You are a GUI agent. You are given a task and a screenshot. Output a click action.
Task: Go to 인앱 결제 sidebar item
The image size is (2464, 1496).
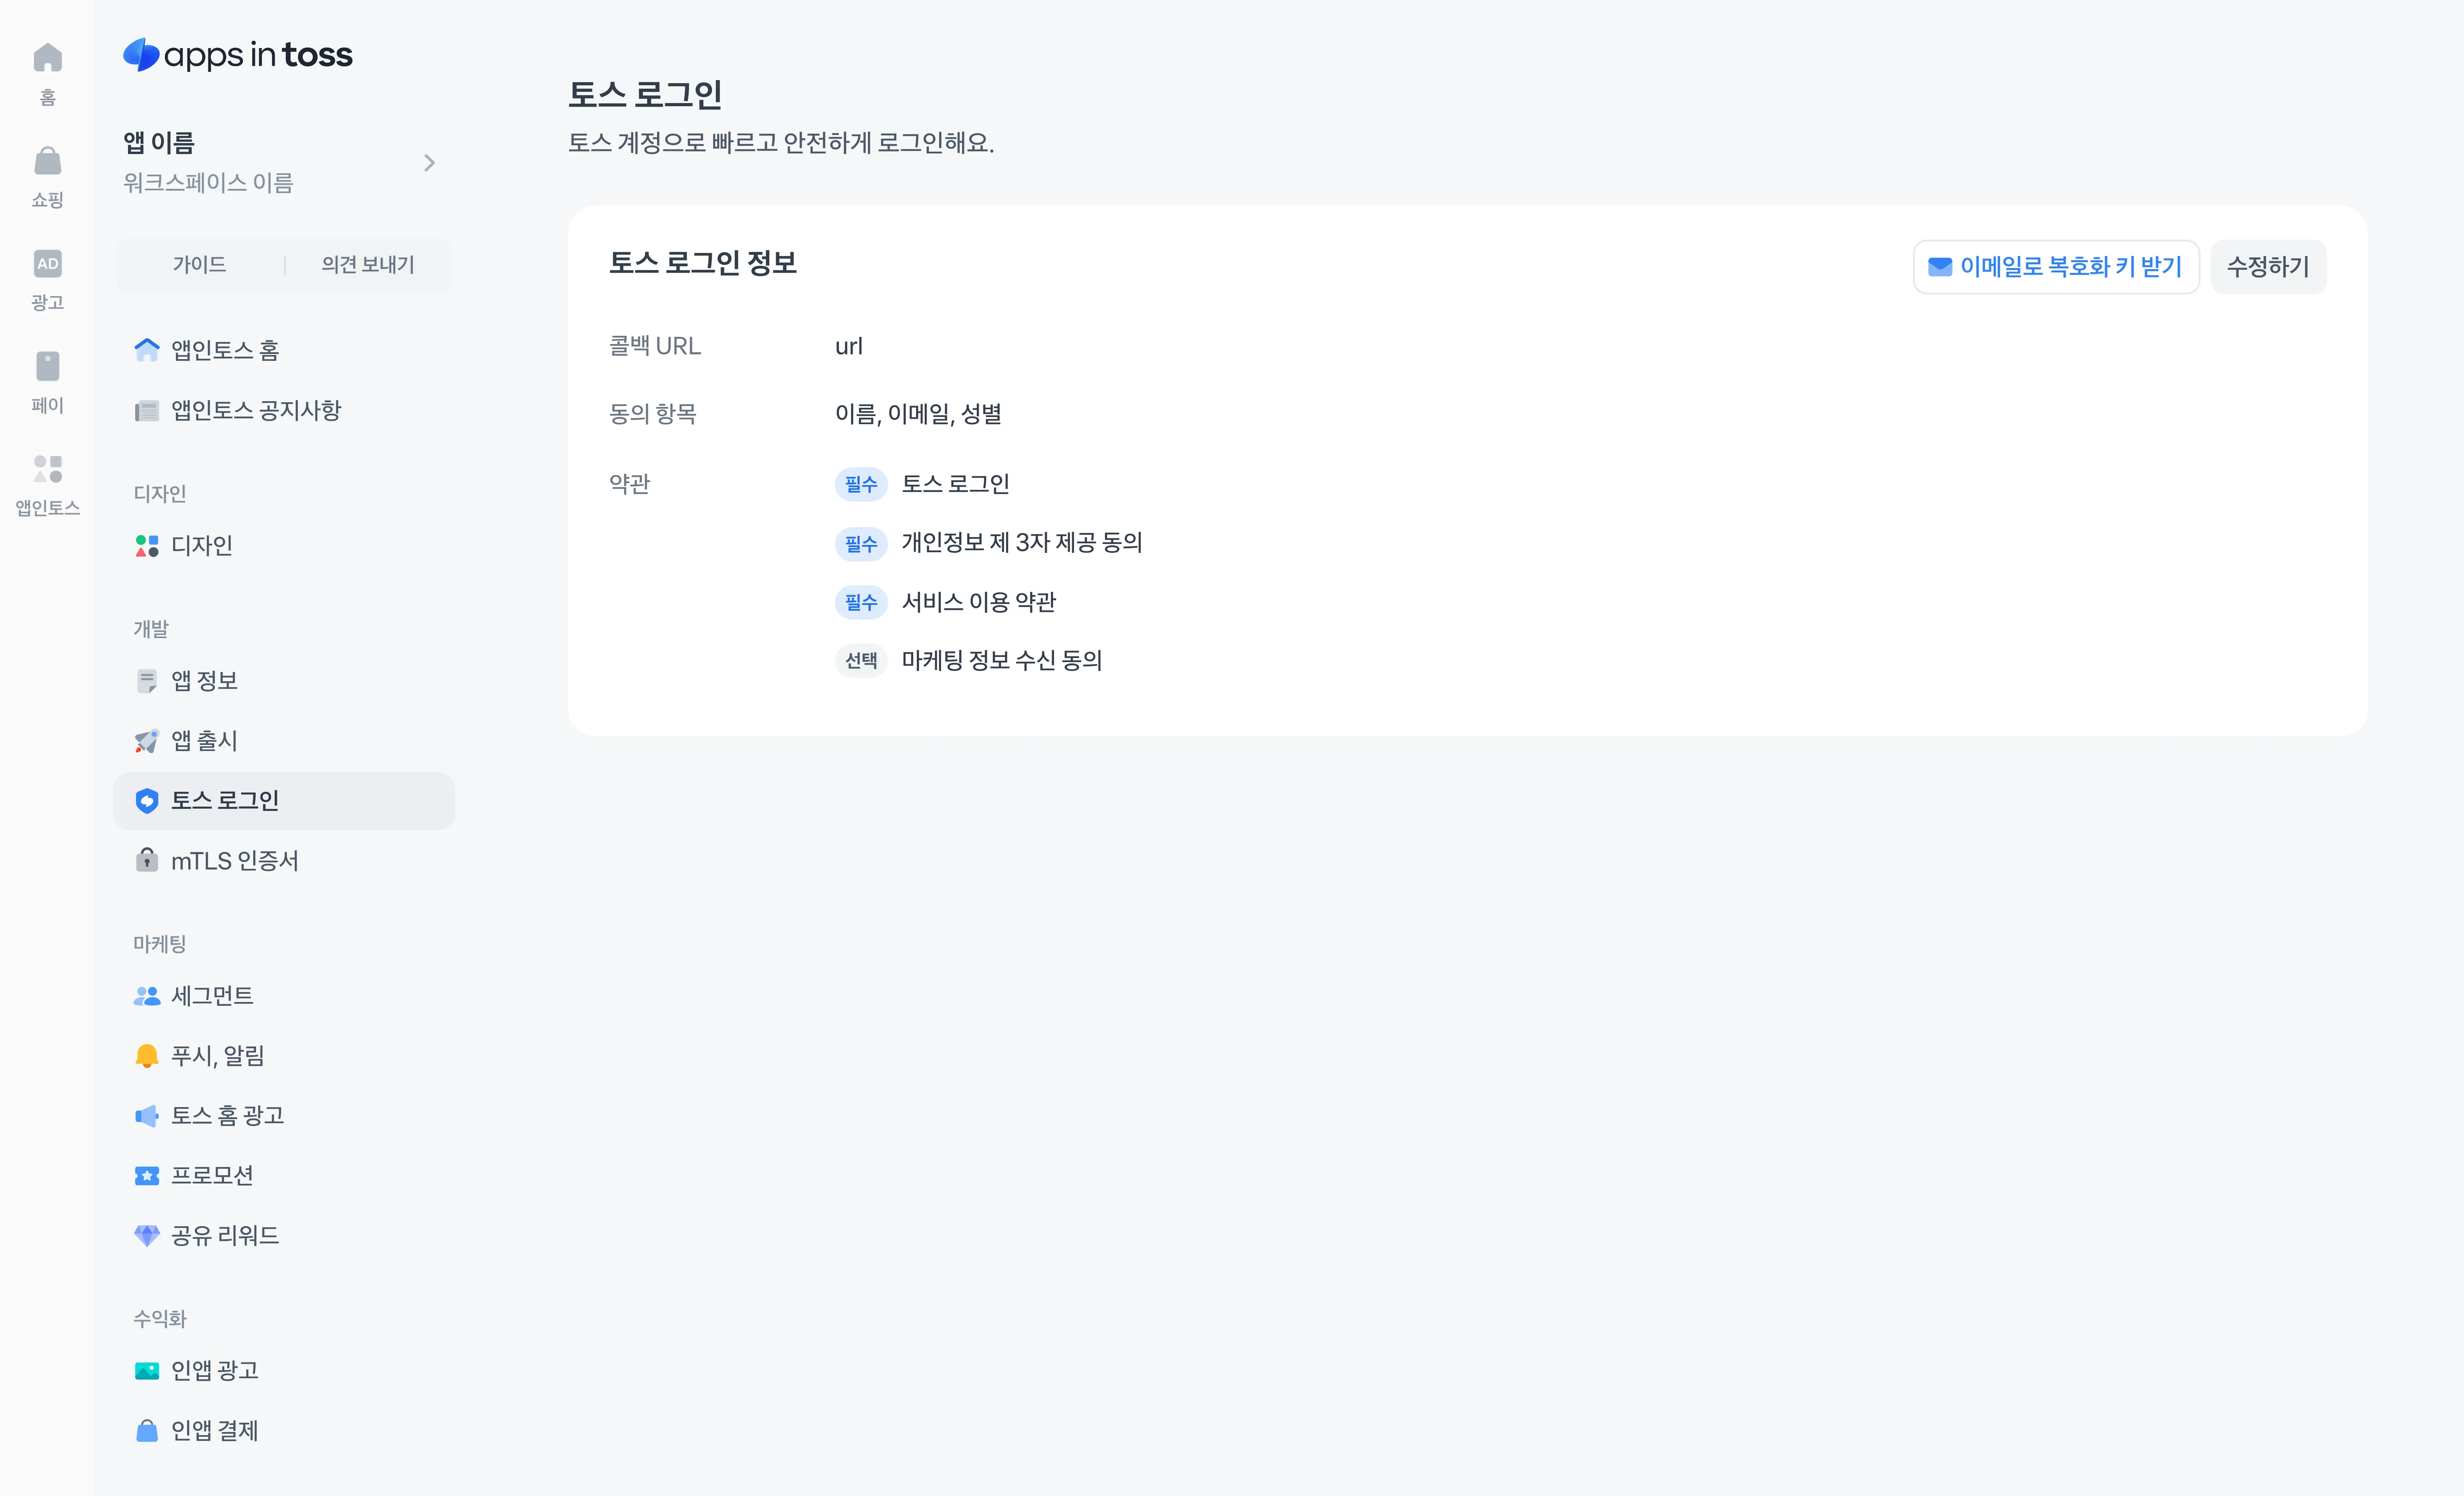tap(214, 1431)
